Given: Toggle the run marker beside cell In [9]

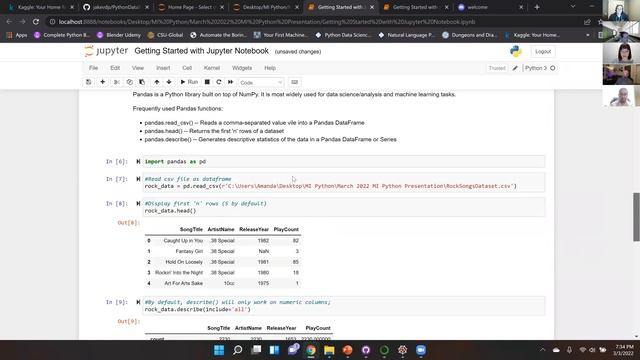Looking at the screenshot, I should tap(138, 302).
